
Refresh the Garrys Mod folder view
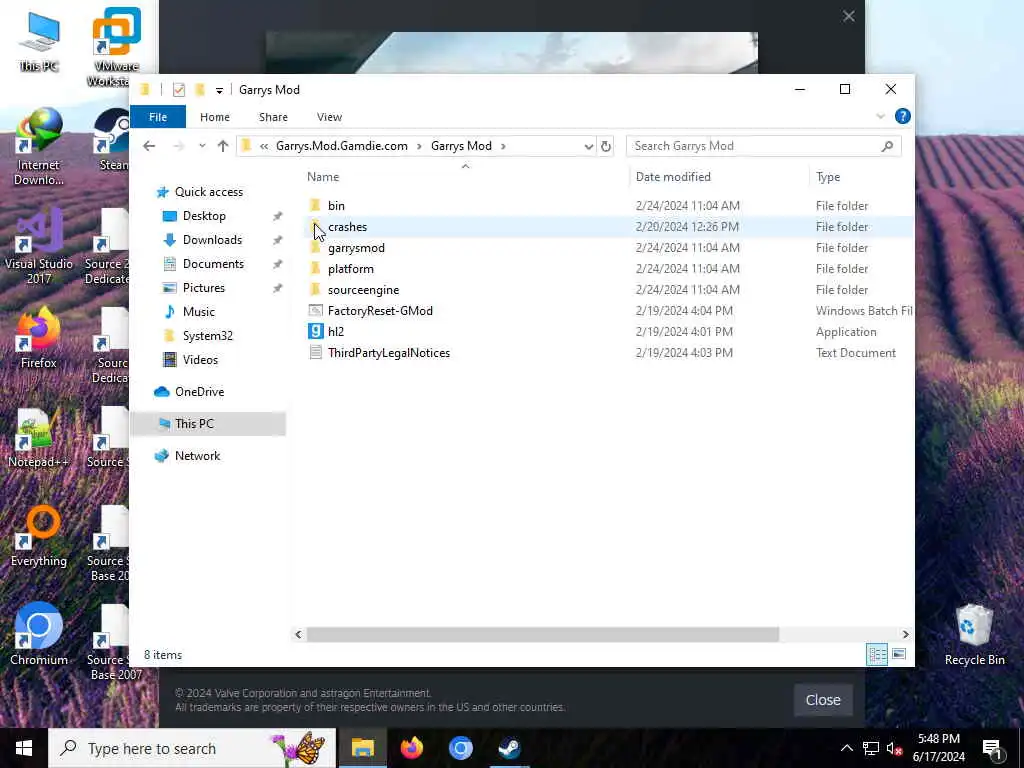point(605,146)
